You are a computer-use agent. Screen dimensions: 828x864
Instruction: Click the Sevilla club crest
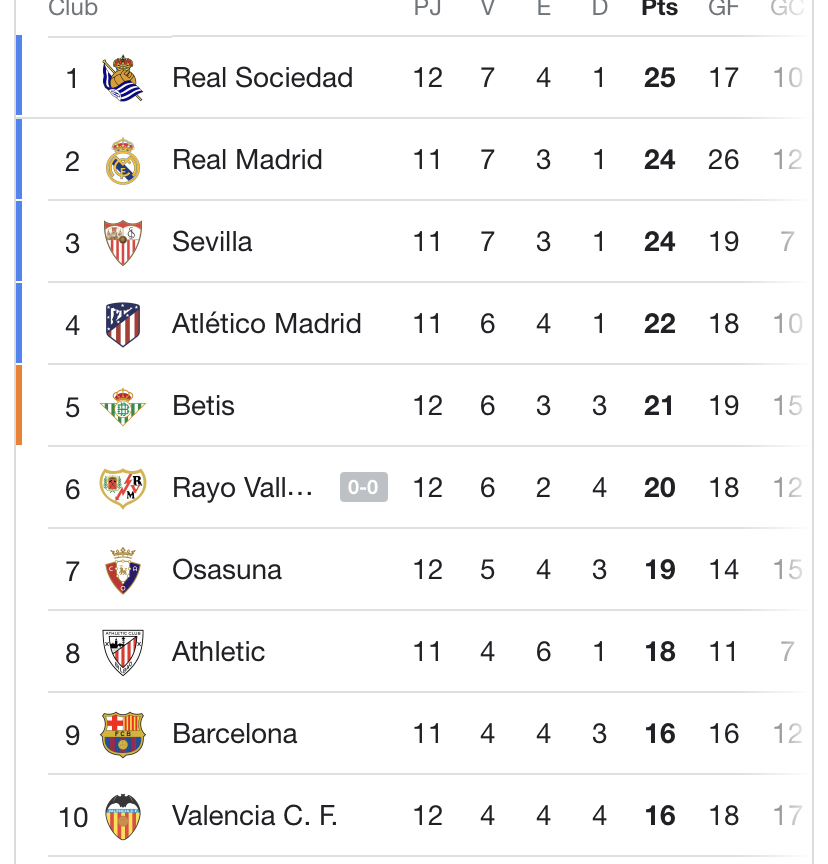click(122, 243)
